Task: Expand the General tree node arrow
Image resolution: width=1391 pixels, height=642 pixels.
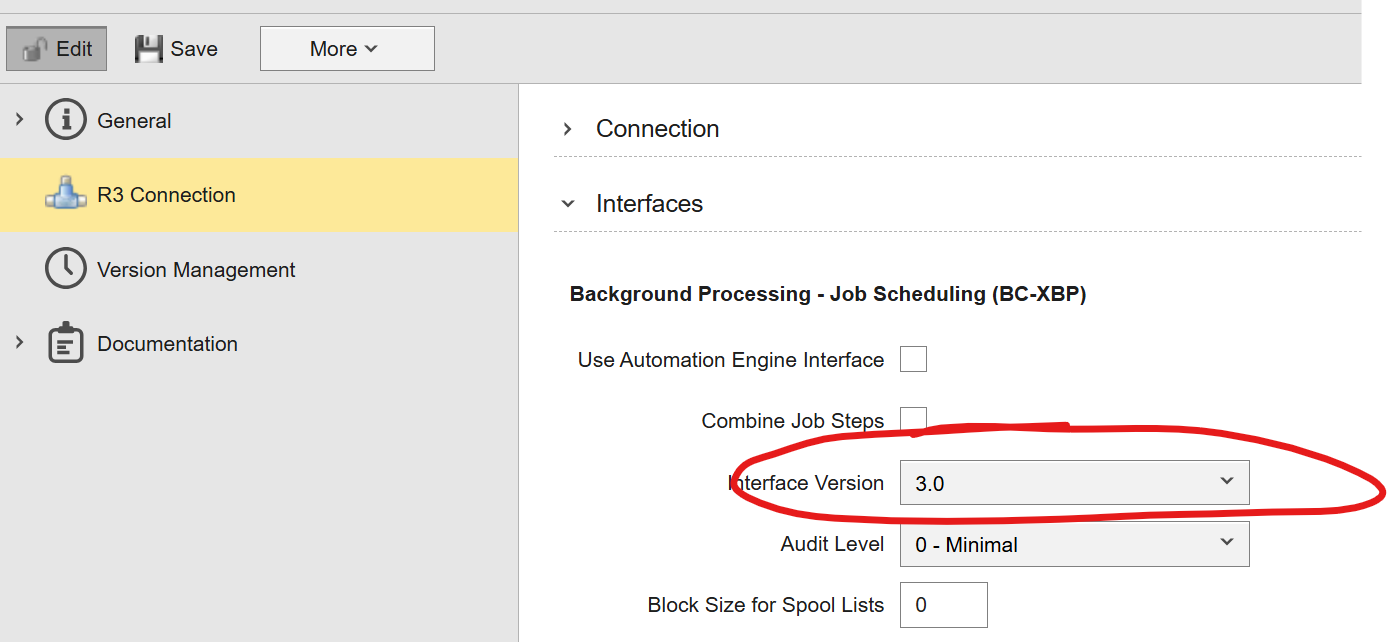Action: click(x=19, y=120)
